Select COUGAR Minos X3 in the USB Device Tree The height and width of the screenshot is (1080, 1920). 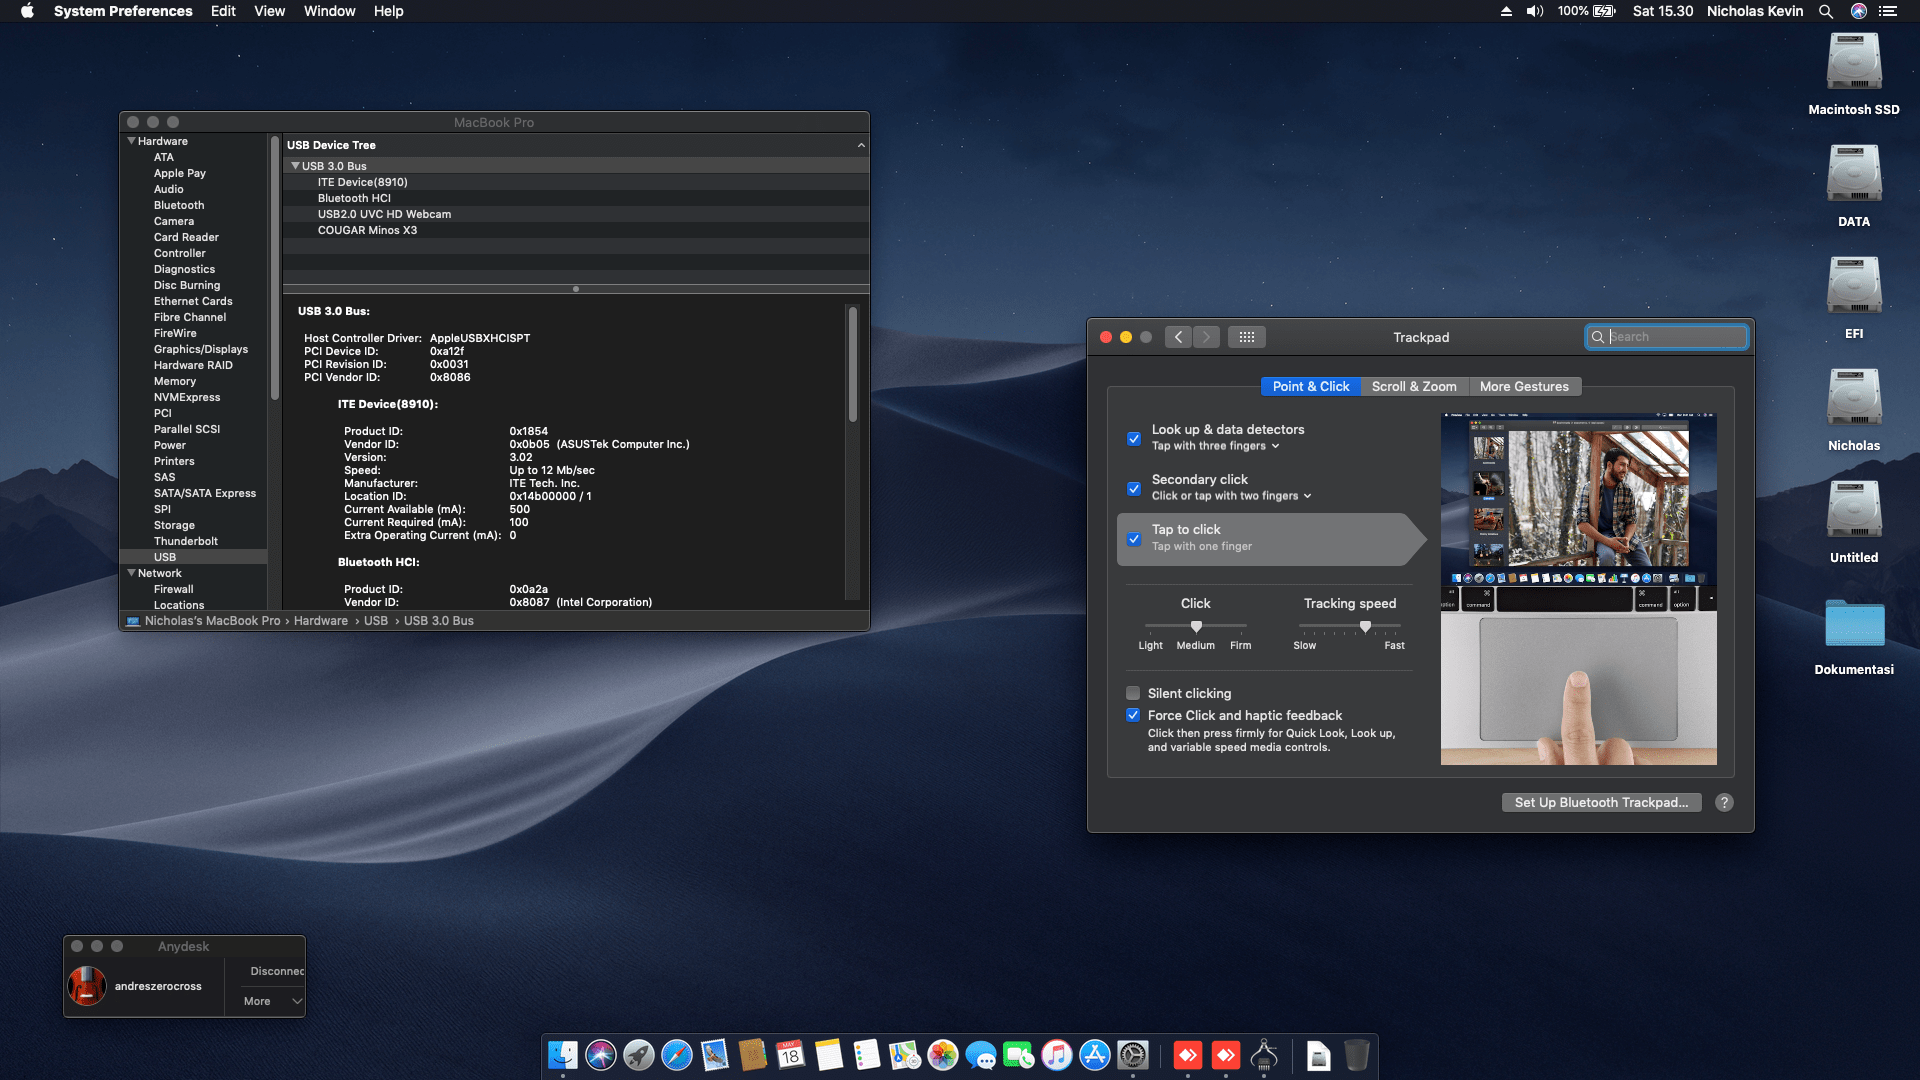point(369,230)
